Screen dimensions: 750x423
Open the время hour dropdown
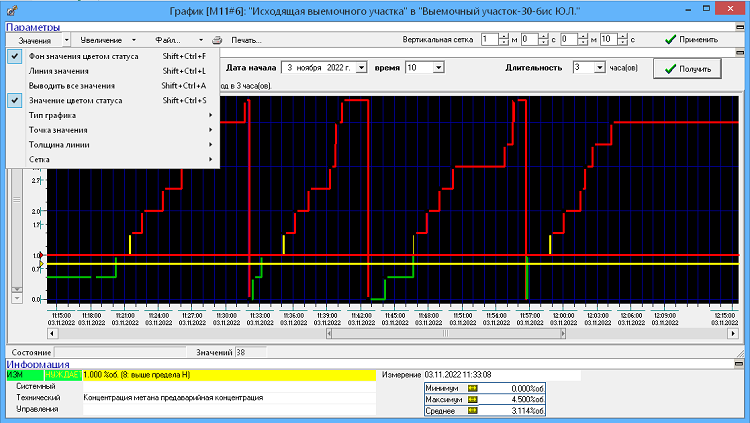(439, 68)
